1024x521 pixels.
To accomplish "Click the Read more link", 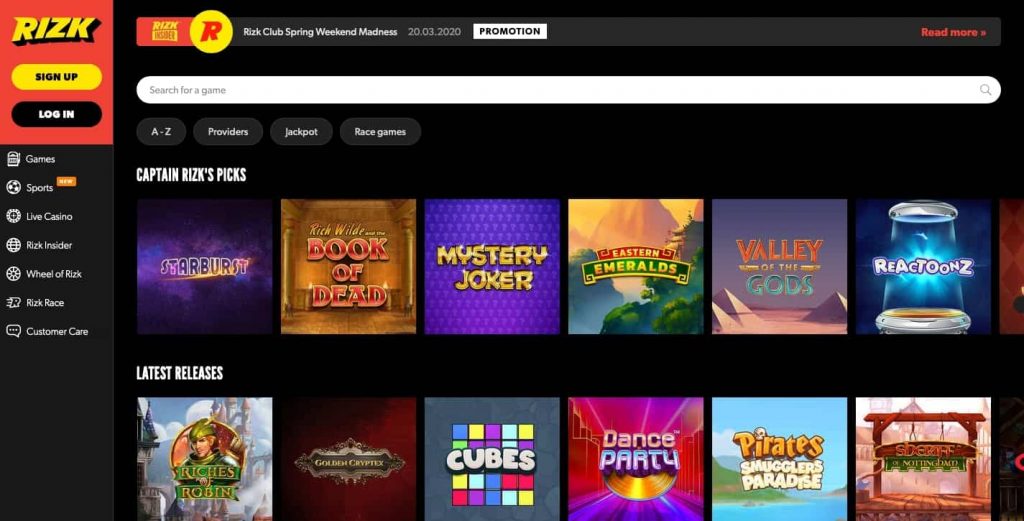I will 953,32.
